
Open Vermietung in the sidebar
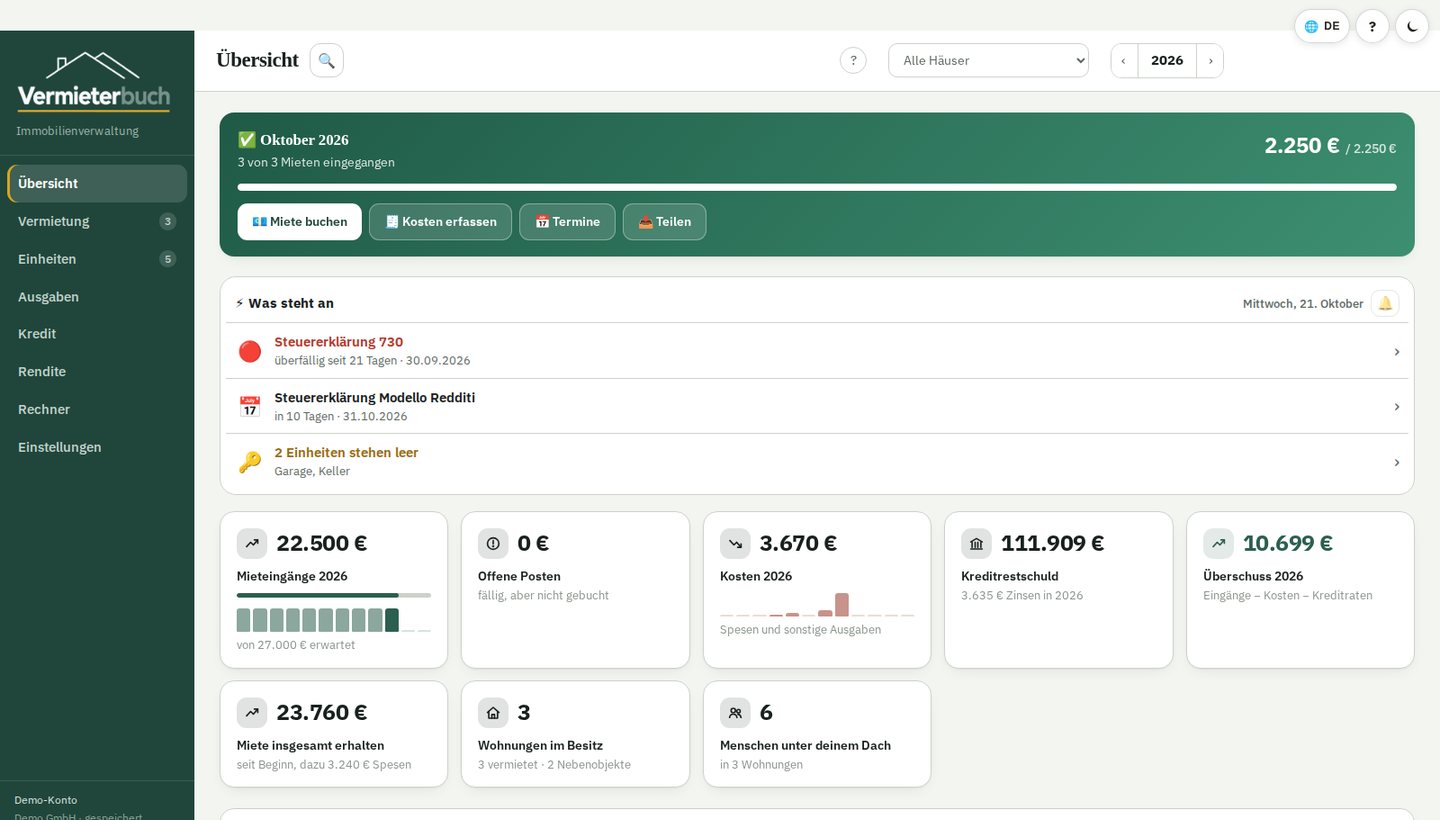pos(97,221)
